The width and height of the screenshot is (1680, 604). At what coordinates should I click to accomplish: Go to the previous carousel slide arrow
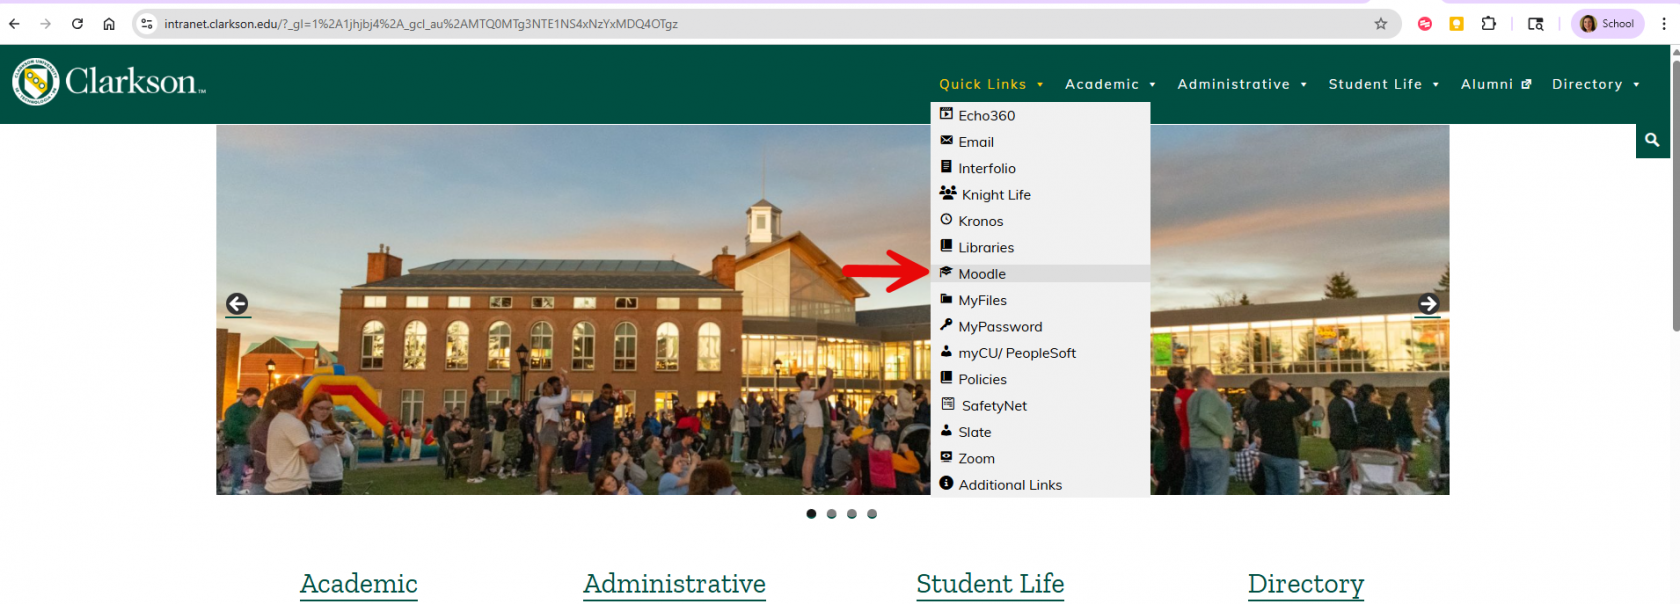237,304
